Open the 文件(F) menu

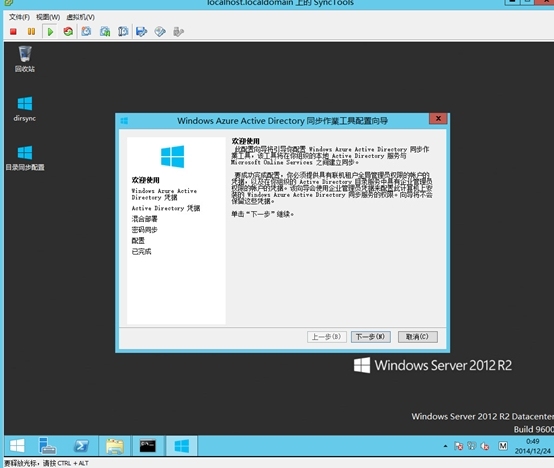pyautogui.click(x=19, y=17)
